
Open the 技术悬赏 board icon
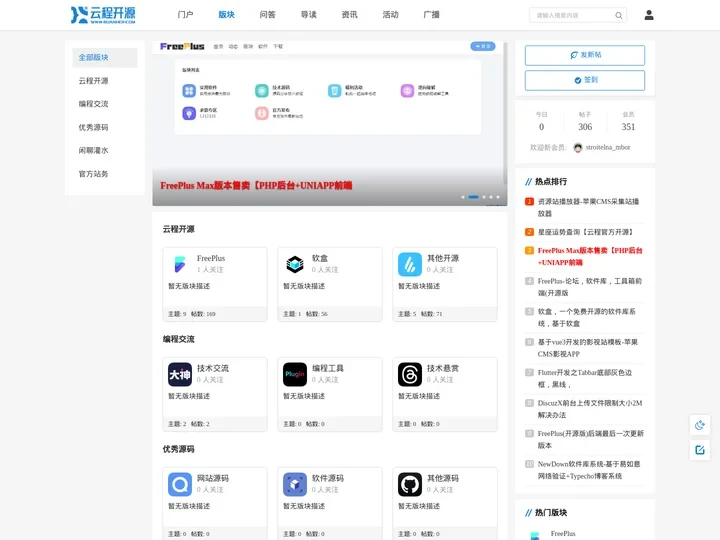[410, 374]
